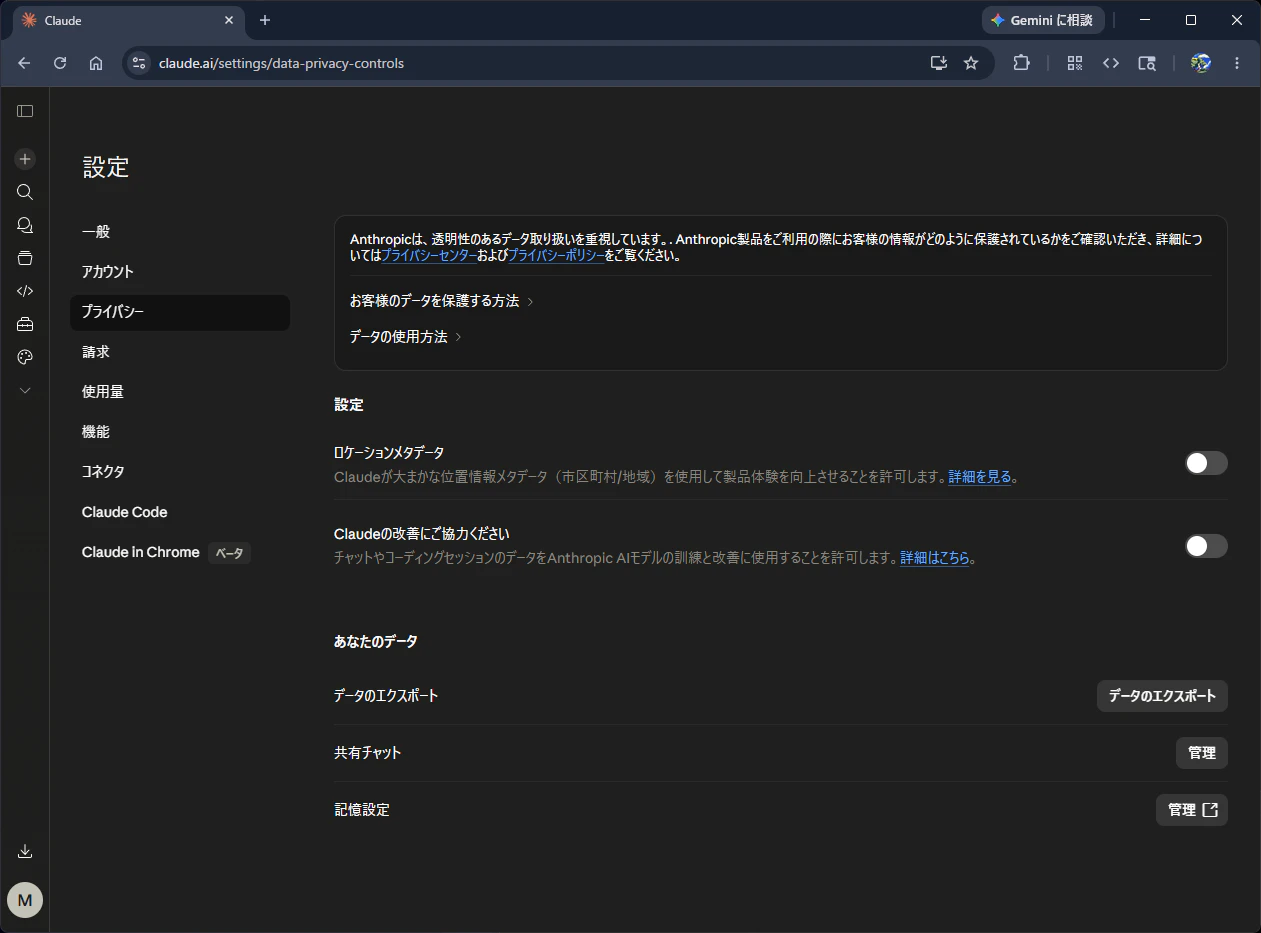Image resolution: width=1261 pixels, height=933 pixels.
Task: Open a new browser tab
Action: coord(265,20)
